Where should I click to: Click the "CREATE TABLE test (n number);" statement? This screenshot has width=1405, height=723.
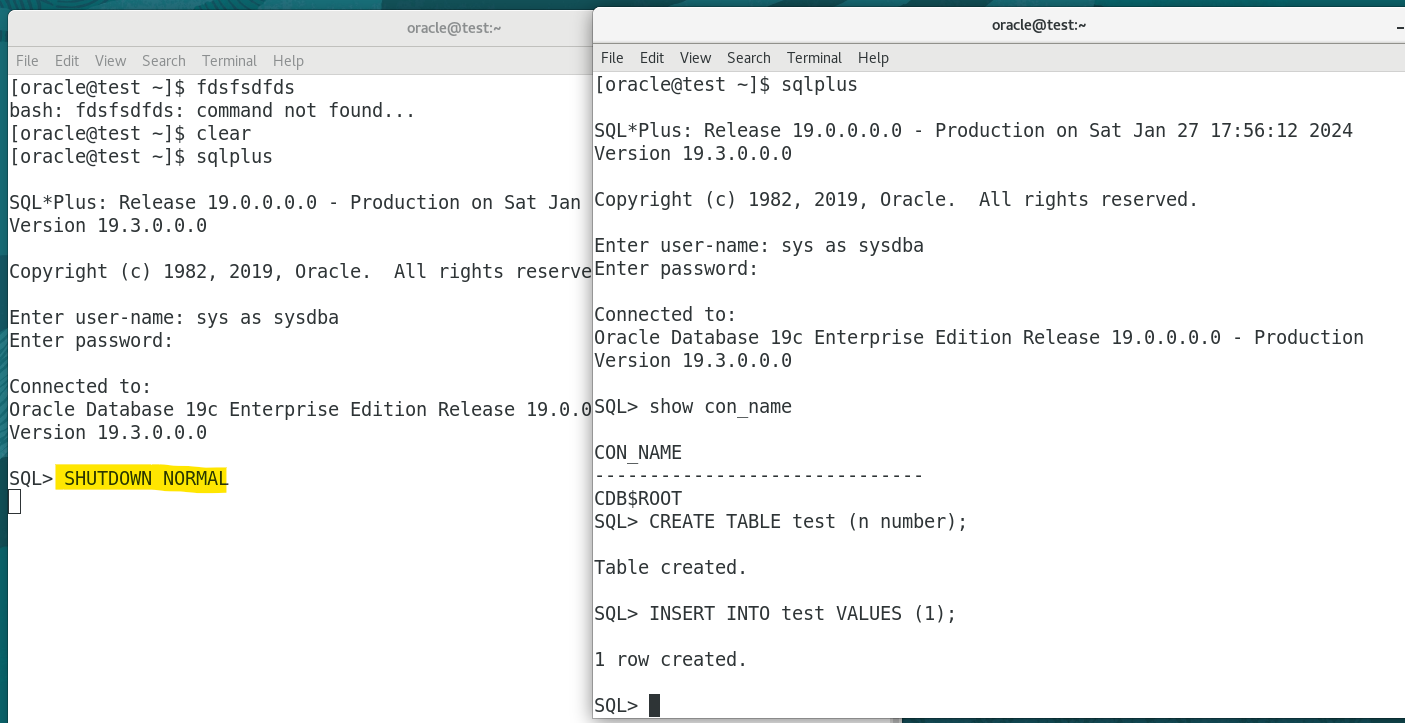click(808, 522)
